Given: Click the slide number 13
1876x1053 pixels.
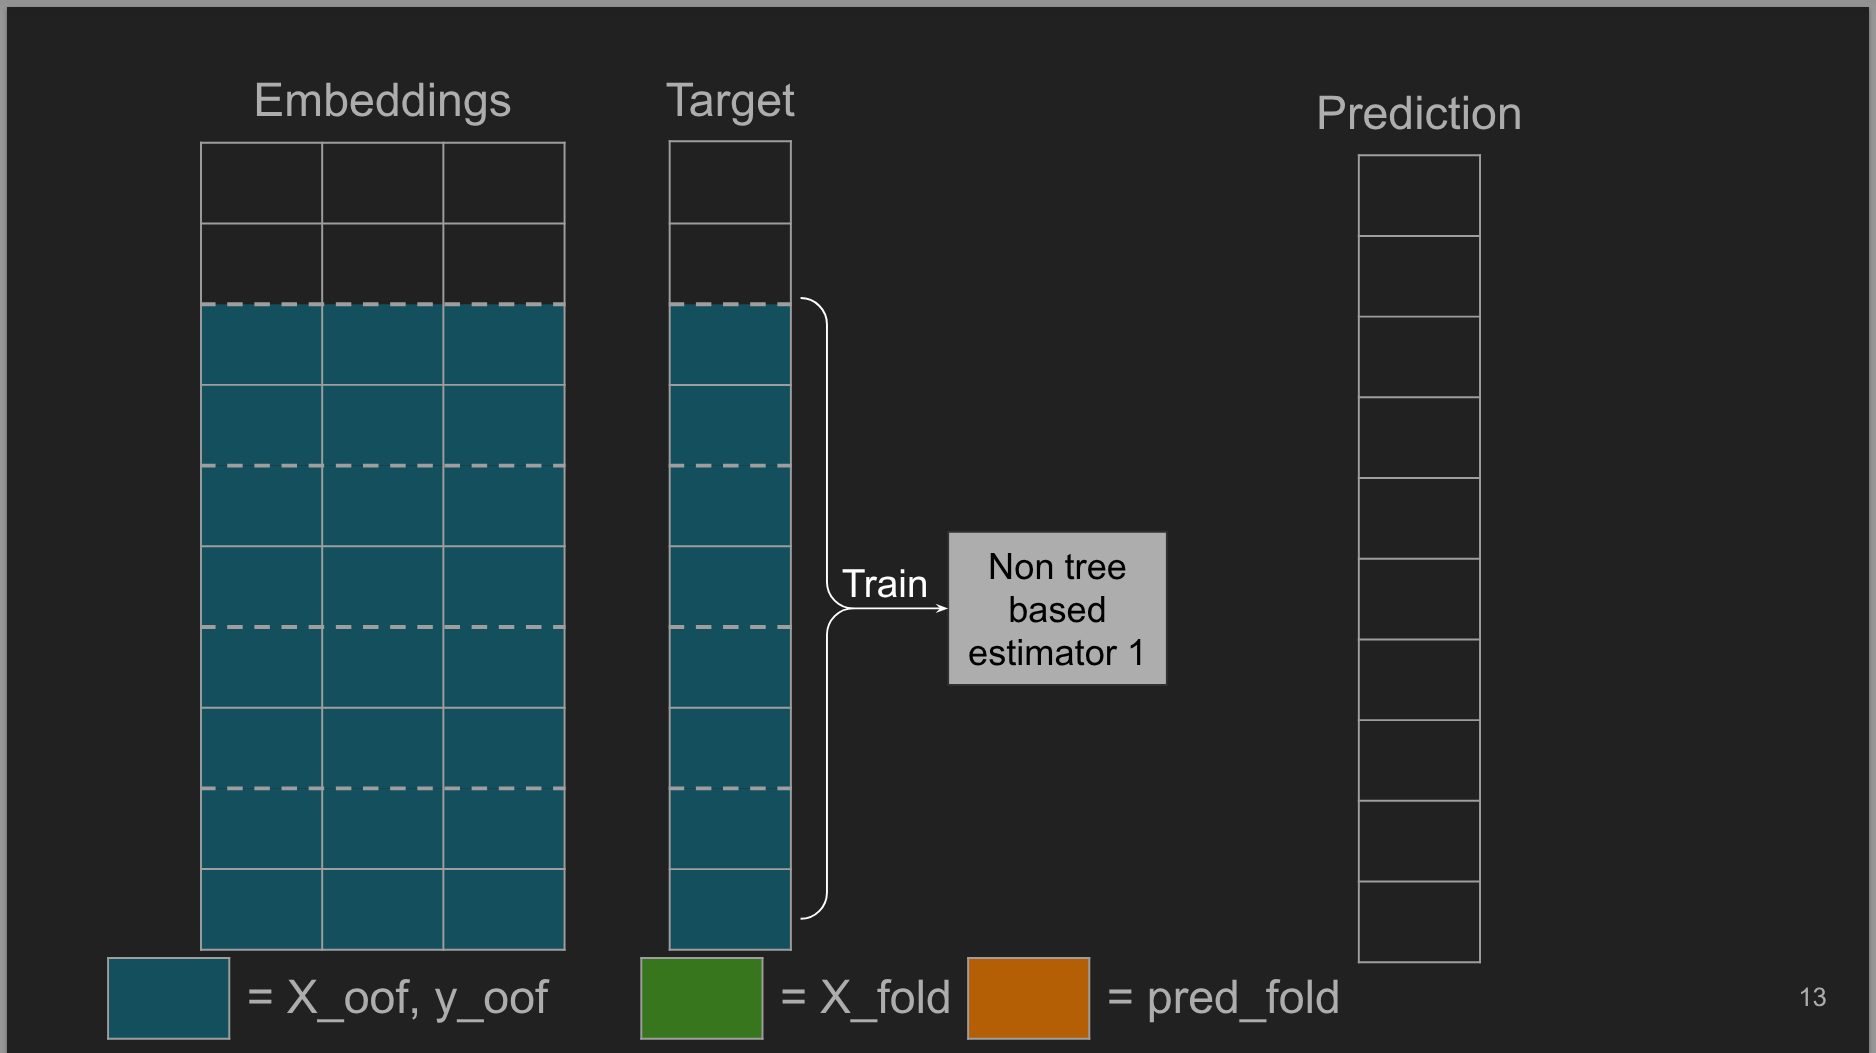Looking at the screenshot, I should point(1812,997).
